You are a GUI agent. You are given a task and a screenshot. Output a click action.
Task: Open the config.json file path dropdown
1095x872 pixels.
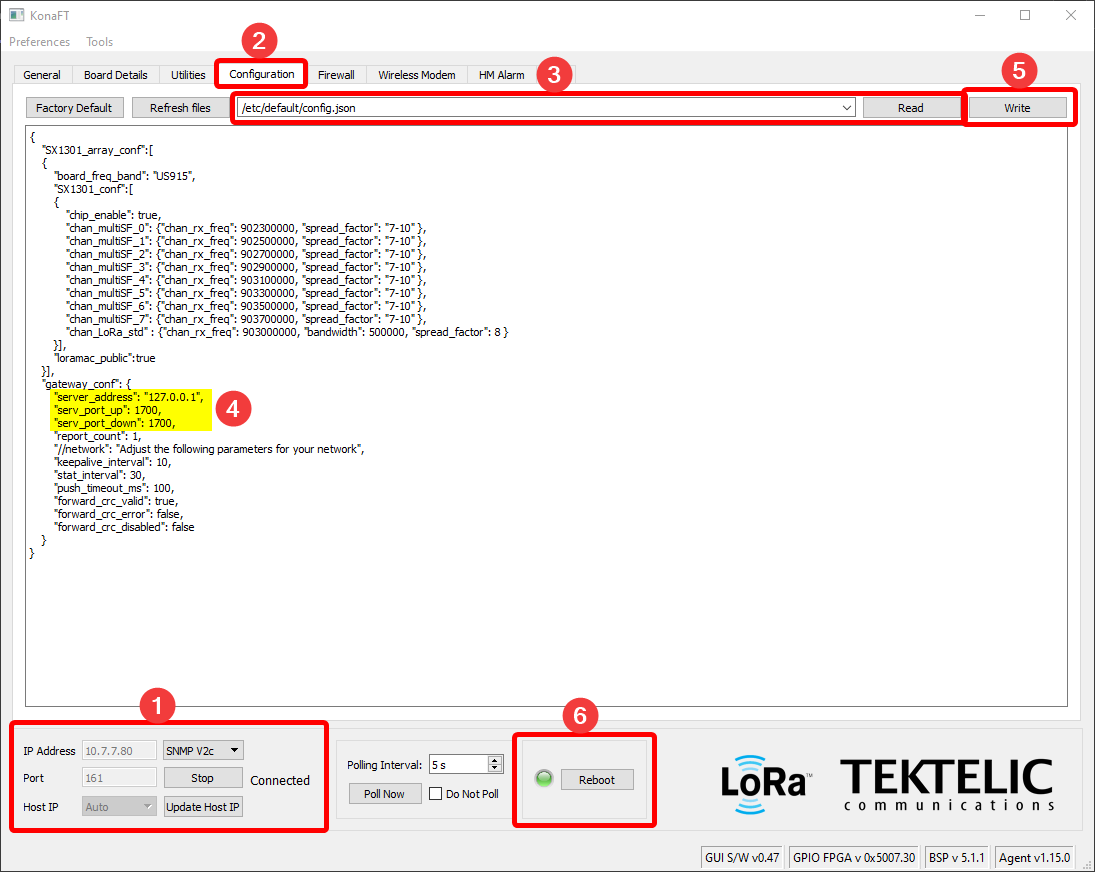click(846, 107)
